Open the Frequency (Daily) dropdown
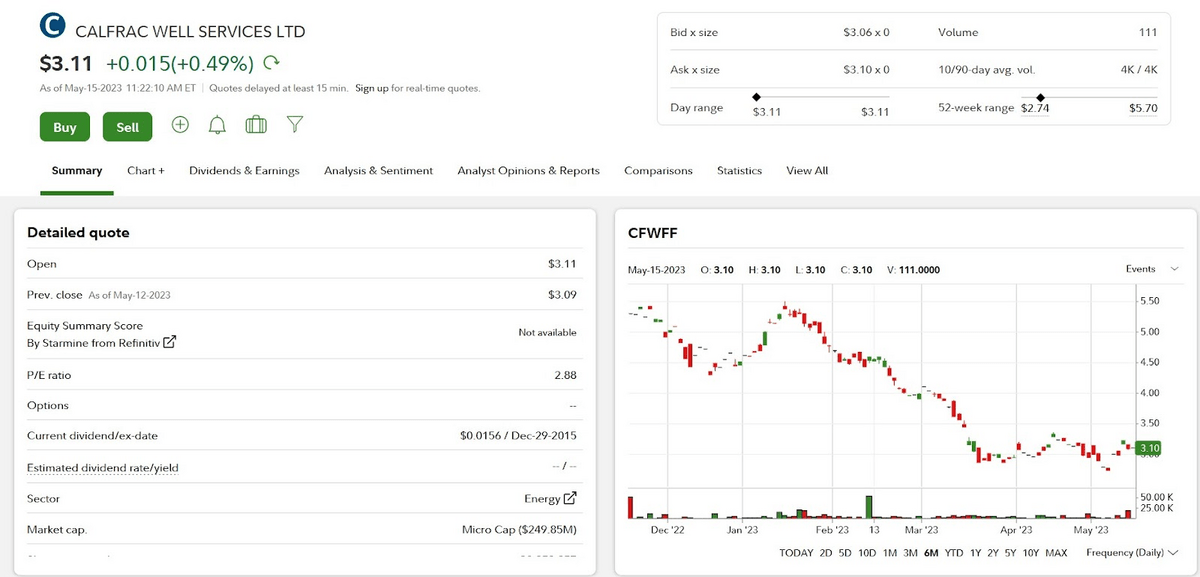The image size is (1200, 577). click(x=1132, y=553)
